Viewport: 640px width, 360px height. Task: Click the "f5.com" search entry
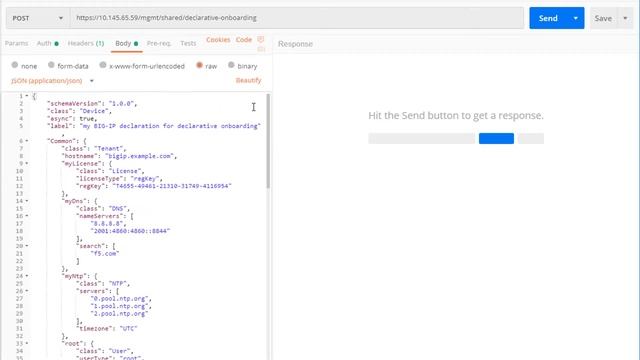click(x=105, y=253)
